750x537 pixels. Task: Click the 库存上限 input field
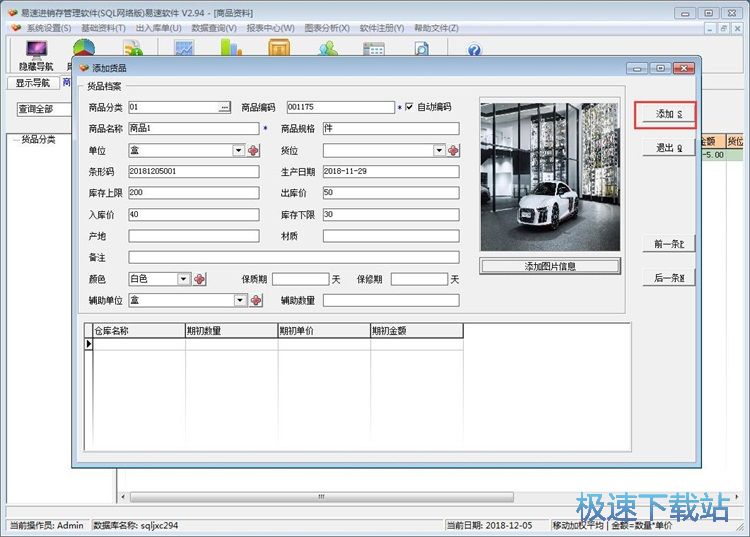(x=194, y=193)
